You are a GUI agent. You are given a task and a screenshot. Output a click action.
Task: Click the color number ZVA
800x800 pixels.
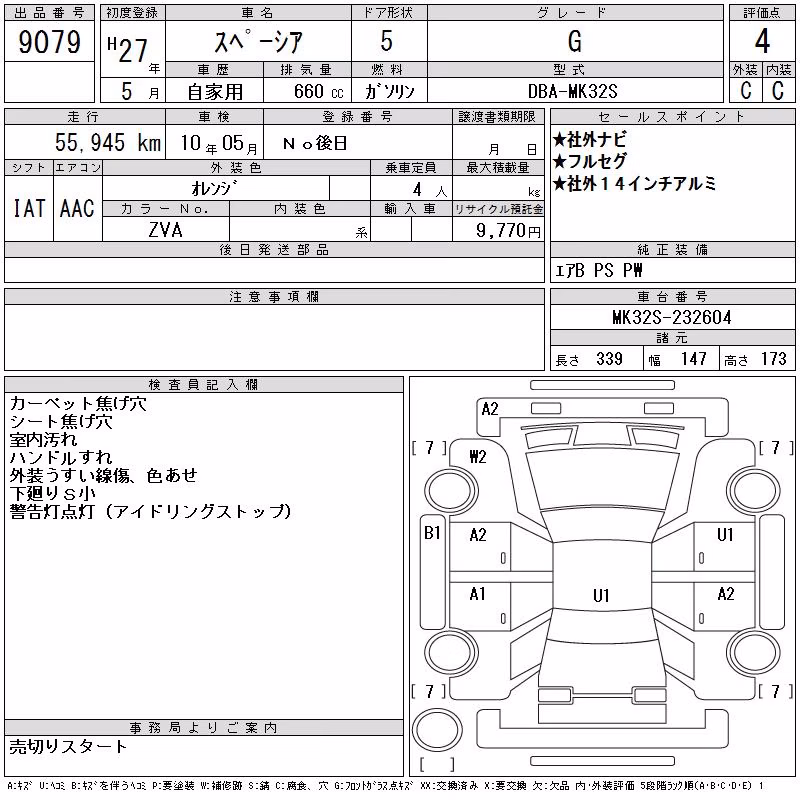[165, 230]
